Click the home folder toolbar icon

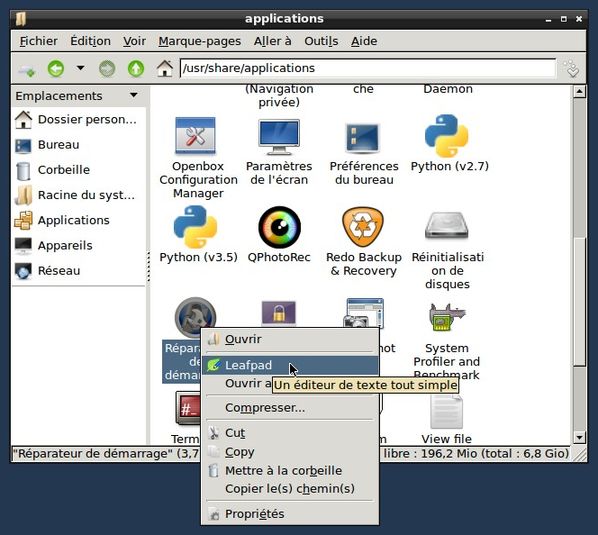pos(165,69)
